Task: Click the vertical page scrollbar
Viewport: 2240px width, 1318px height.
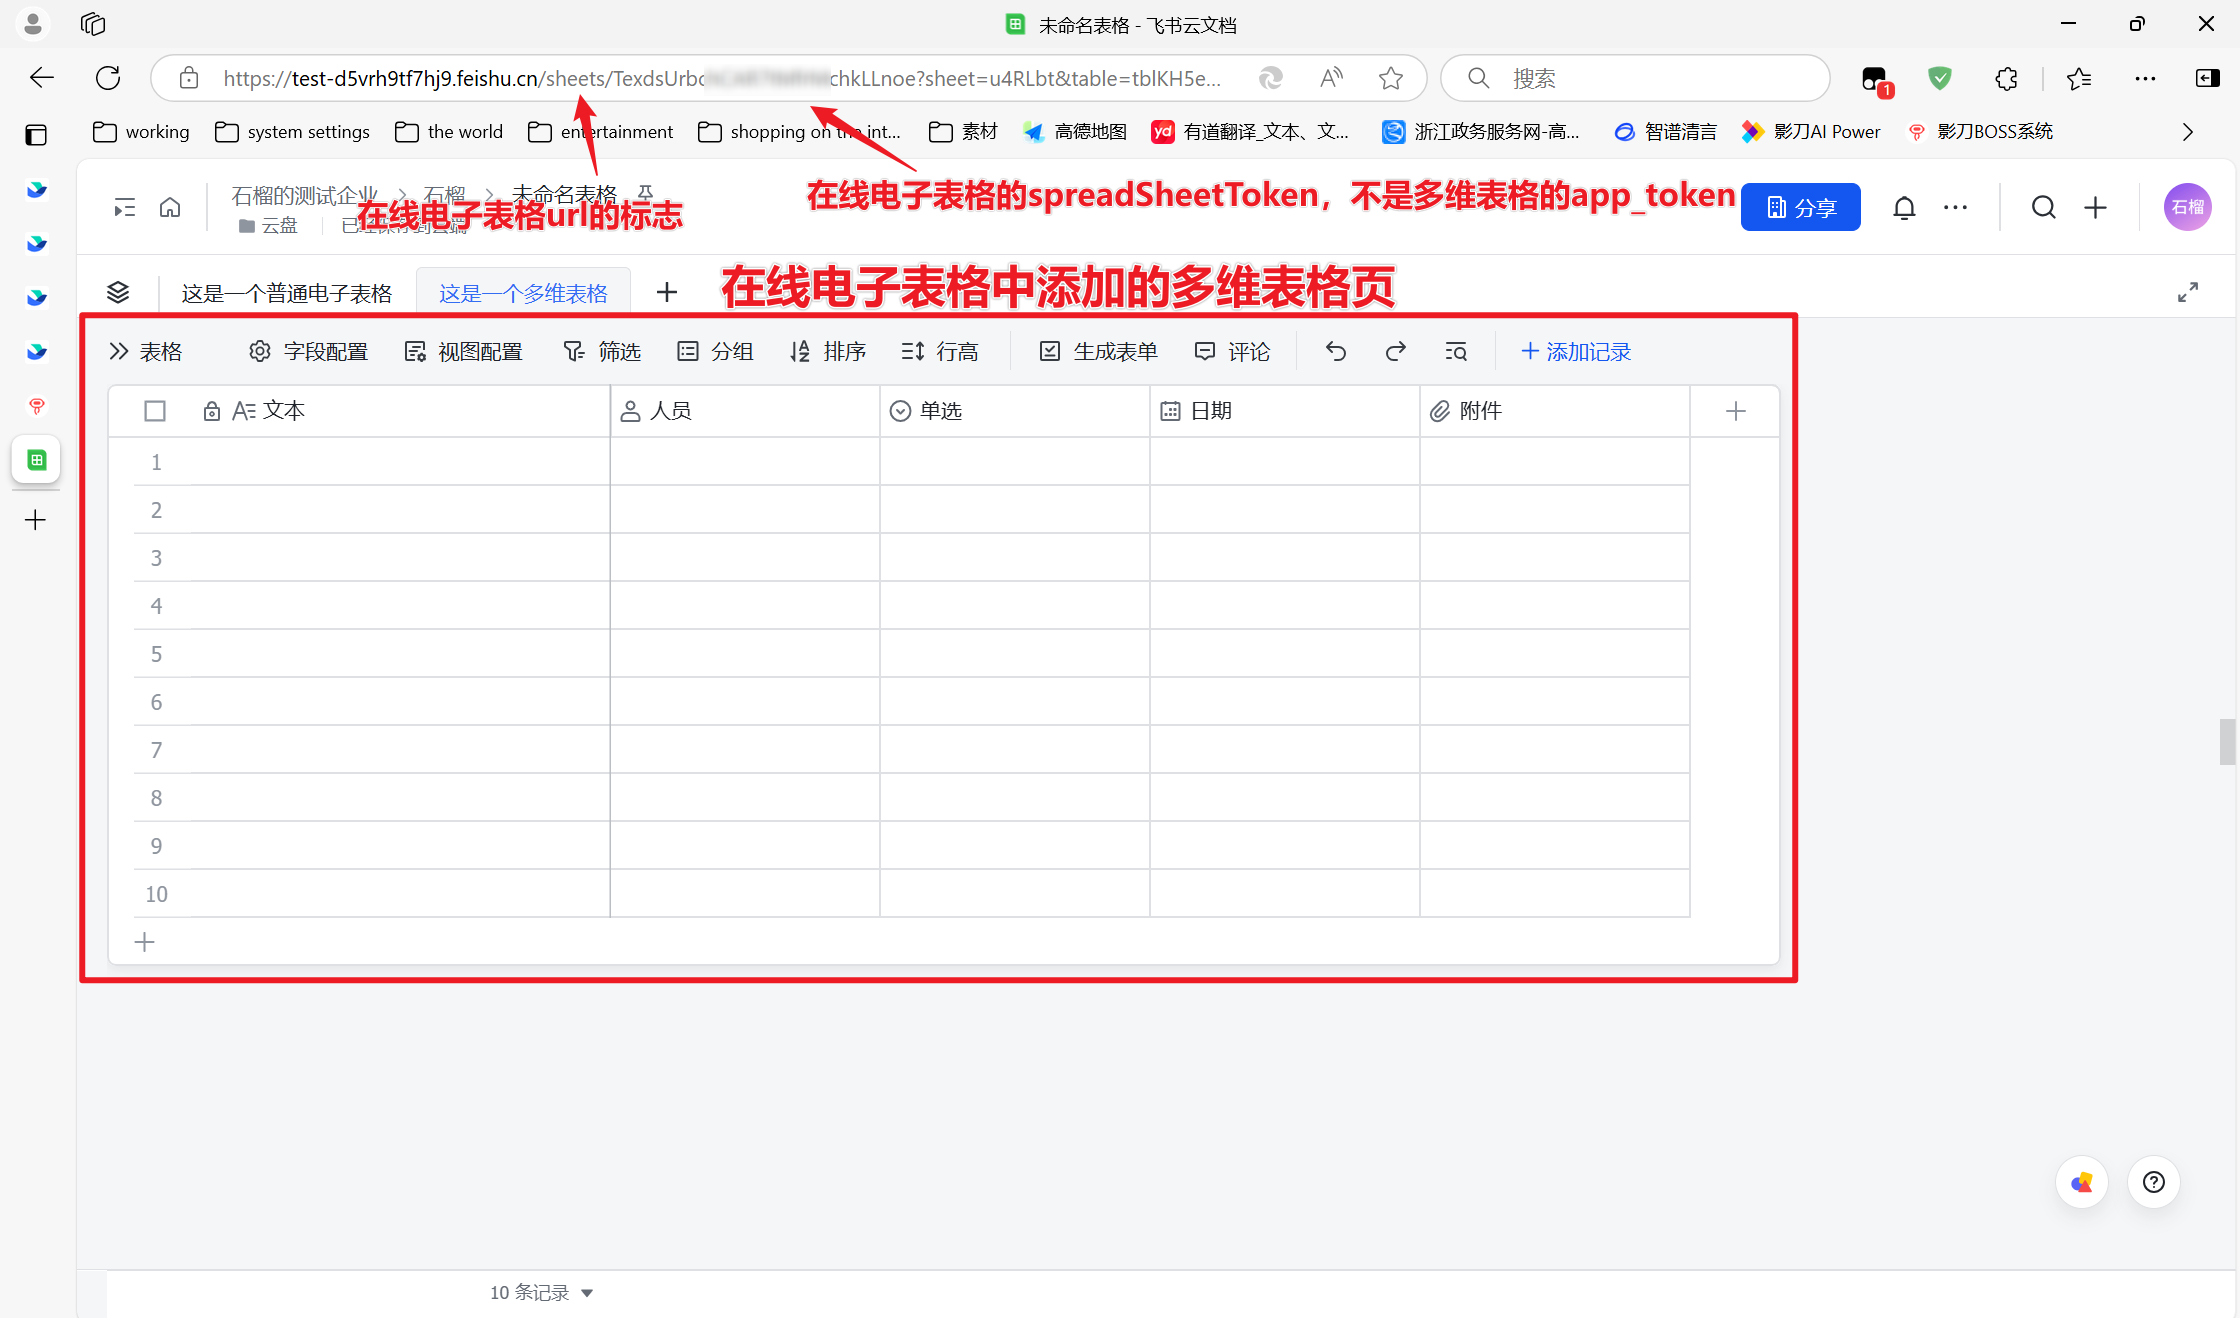Action: click(2226, 741)
